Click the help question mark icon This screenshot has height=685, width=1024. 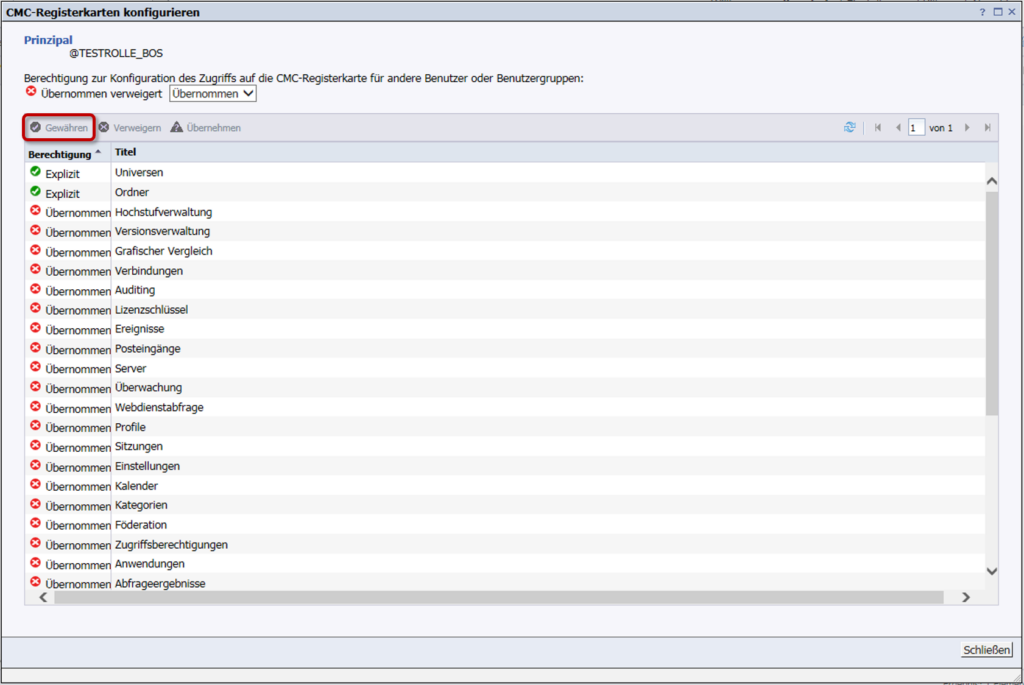[982, 12]
